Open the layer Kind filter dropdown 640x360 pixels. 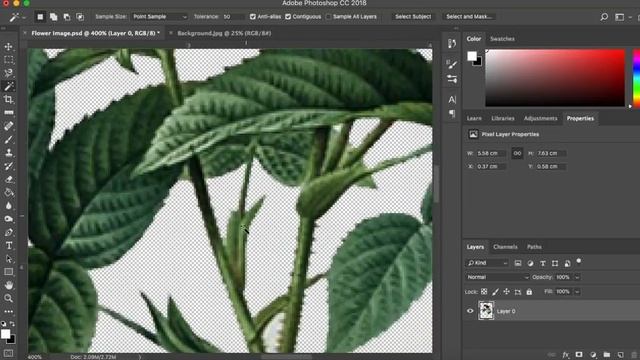tap(487, 263)
